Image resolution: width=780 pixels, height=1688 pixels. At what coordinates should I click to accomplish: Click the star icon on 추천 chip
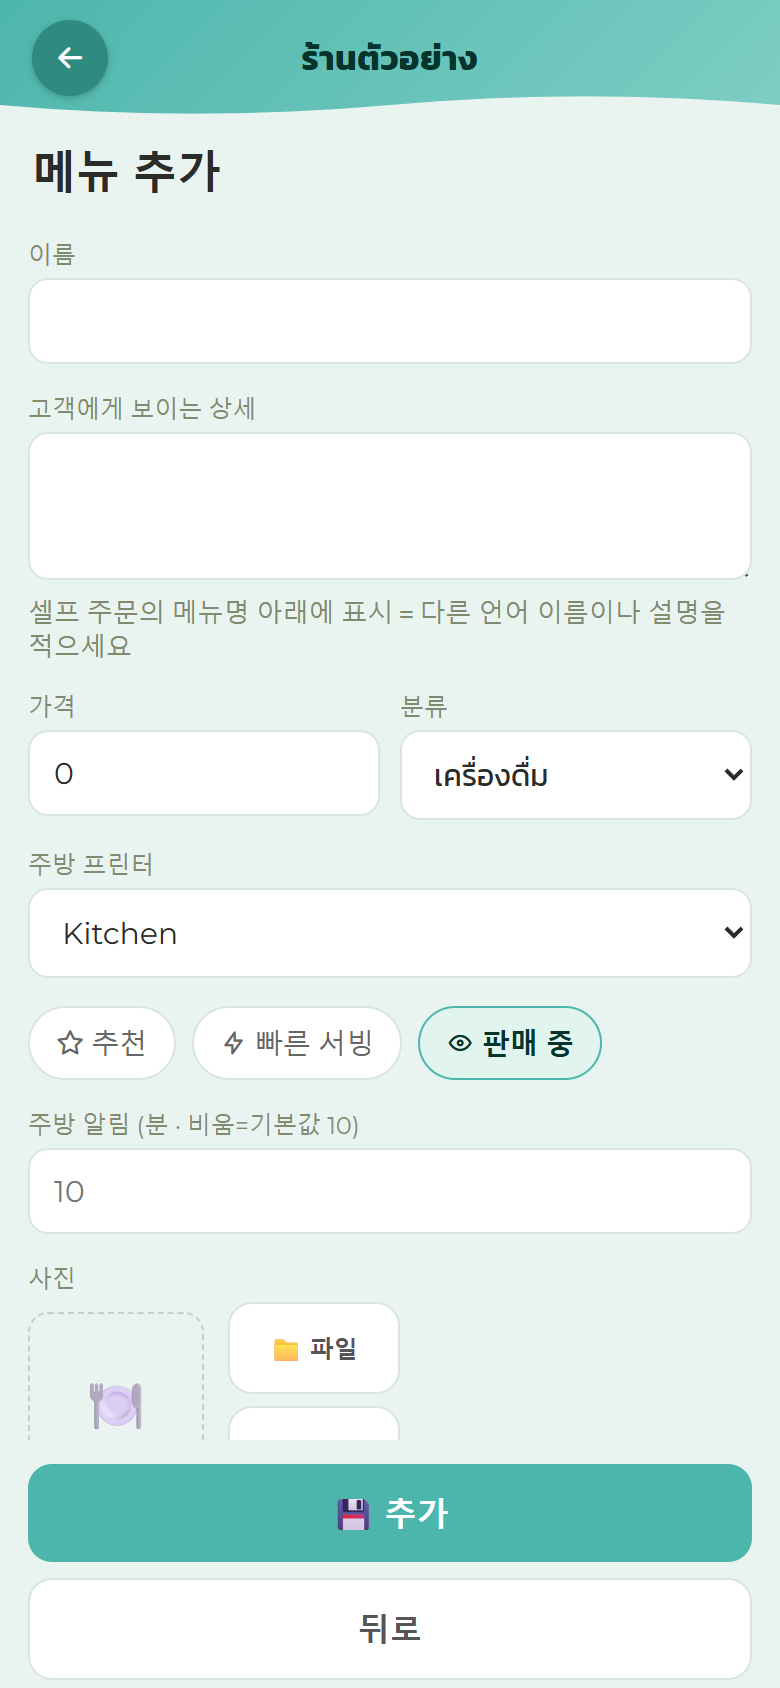pos(70,1043)
